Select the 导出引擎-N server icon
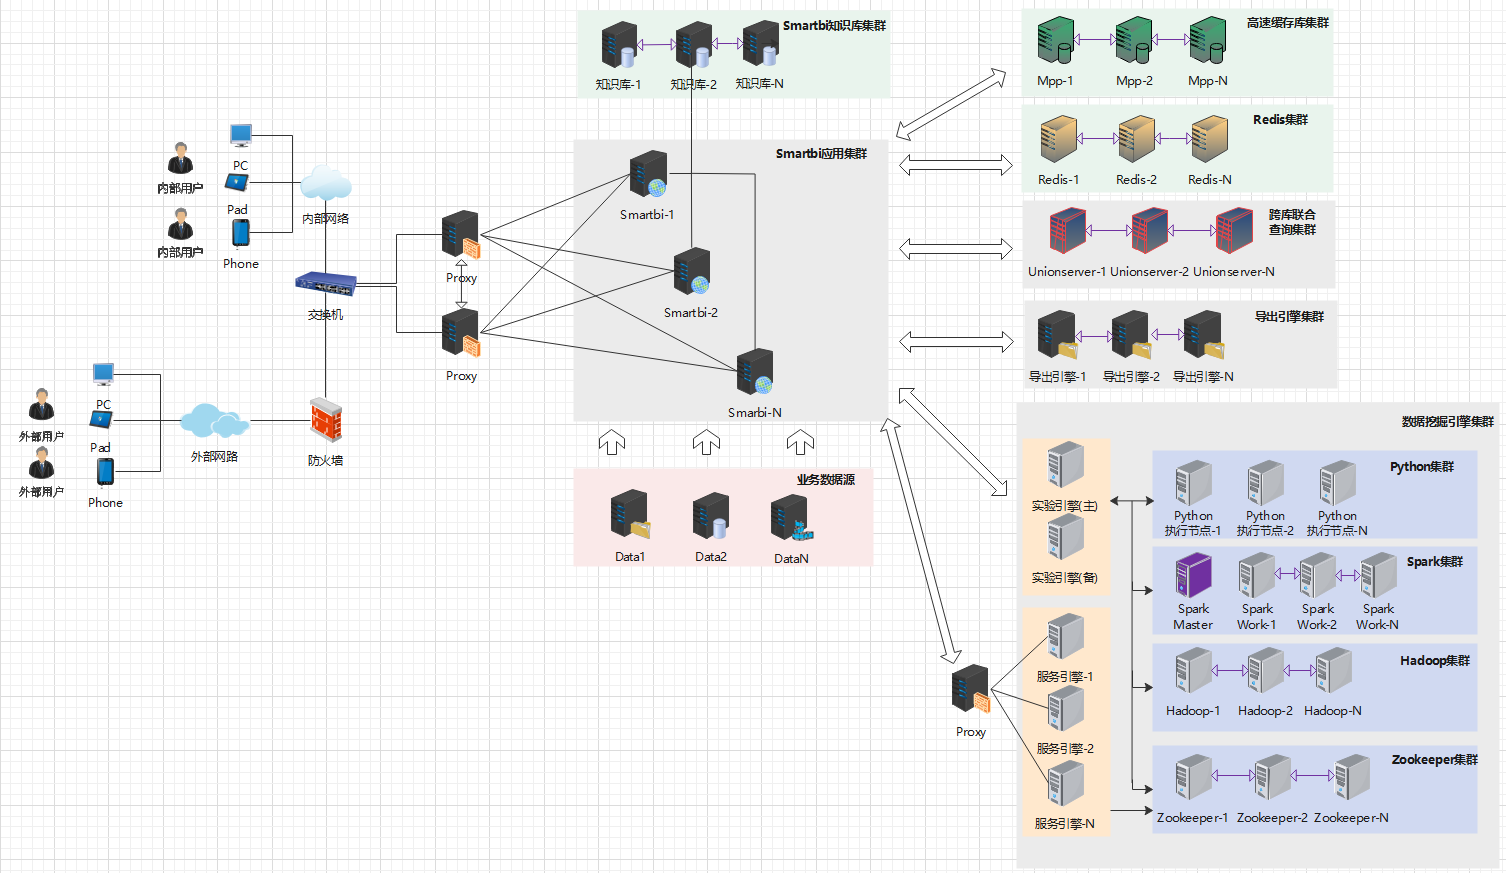 (x=1204, y=335)
